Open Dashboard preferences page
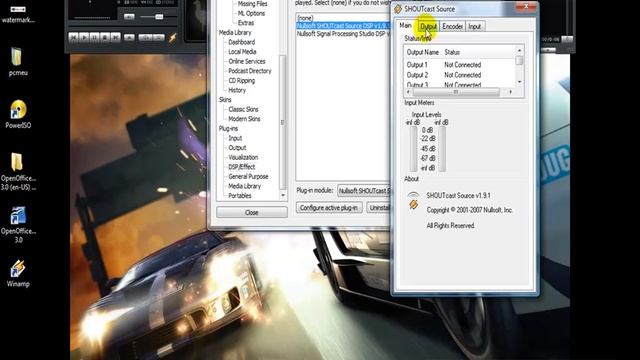 click(x=242, y=42)
